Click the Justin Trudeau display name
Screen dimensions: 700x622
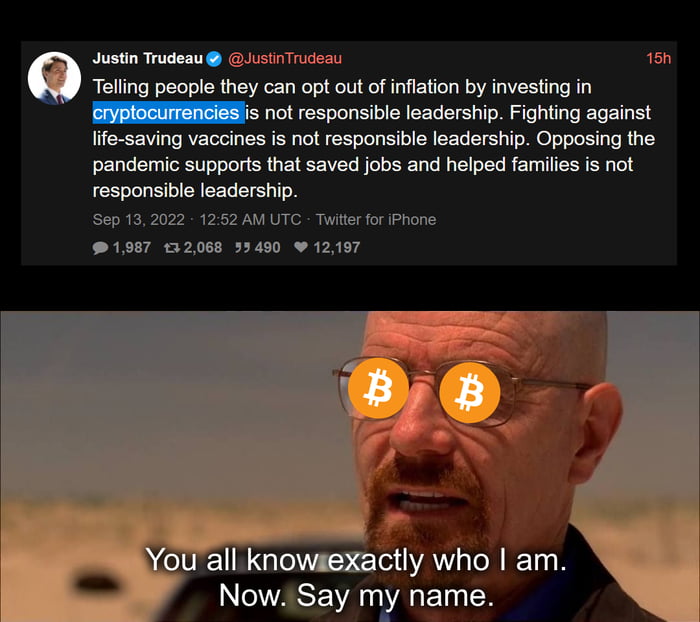click(x=148, y=58)
